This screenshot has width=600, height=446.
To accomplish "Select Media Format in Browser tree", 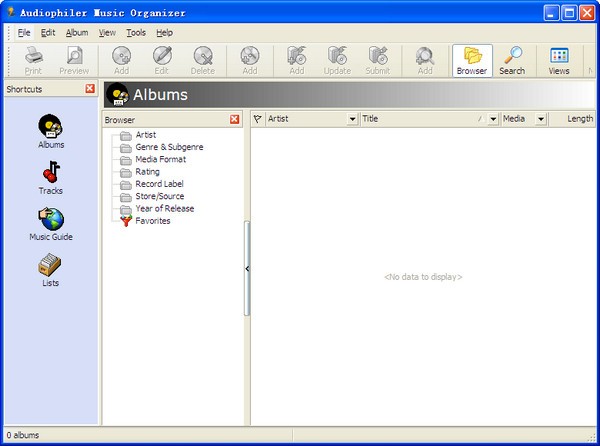I will (x=160, y=159).
